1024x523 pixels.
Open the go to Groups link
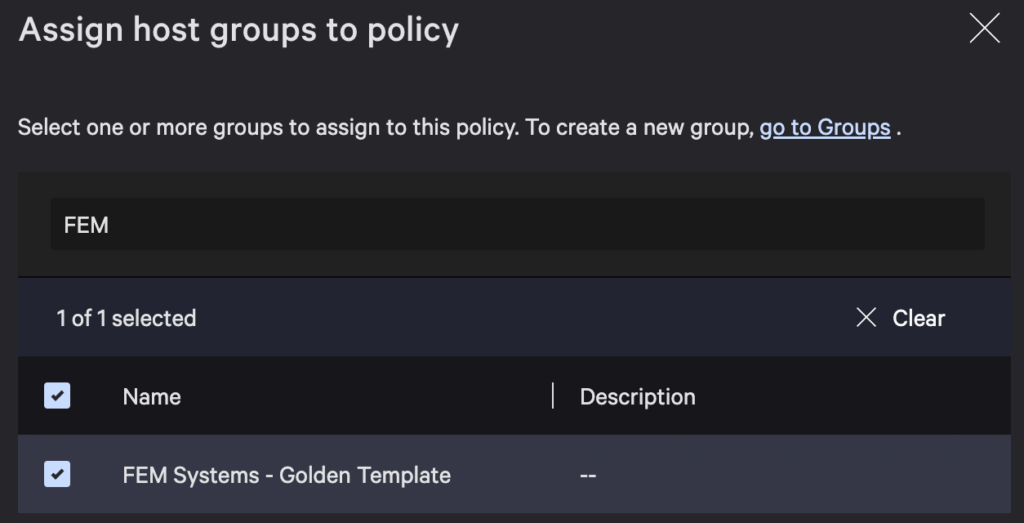point(824,128)
